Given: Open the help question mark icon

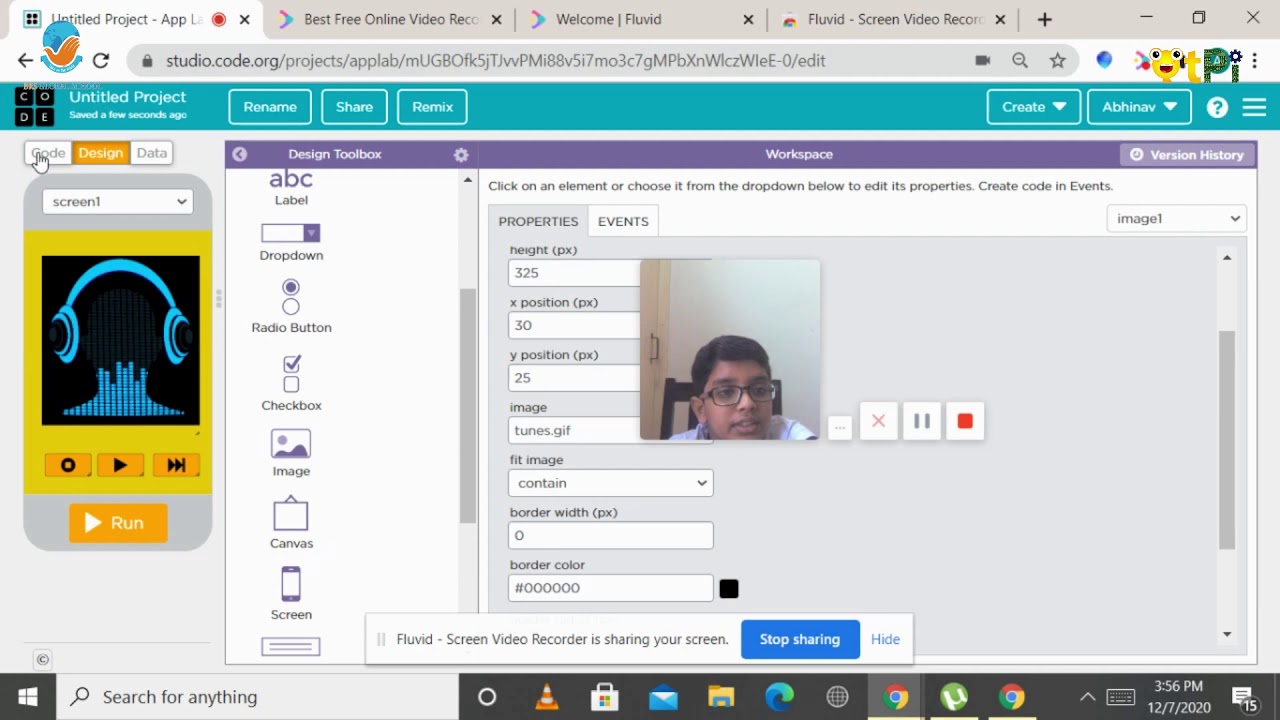Looking at the screenshot, I should click(1217, 107).
